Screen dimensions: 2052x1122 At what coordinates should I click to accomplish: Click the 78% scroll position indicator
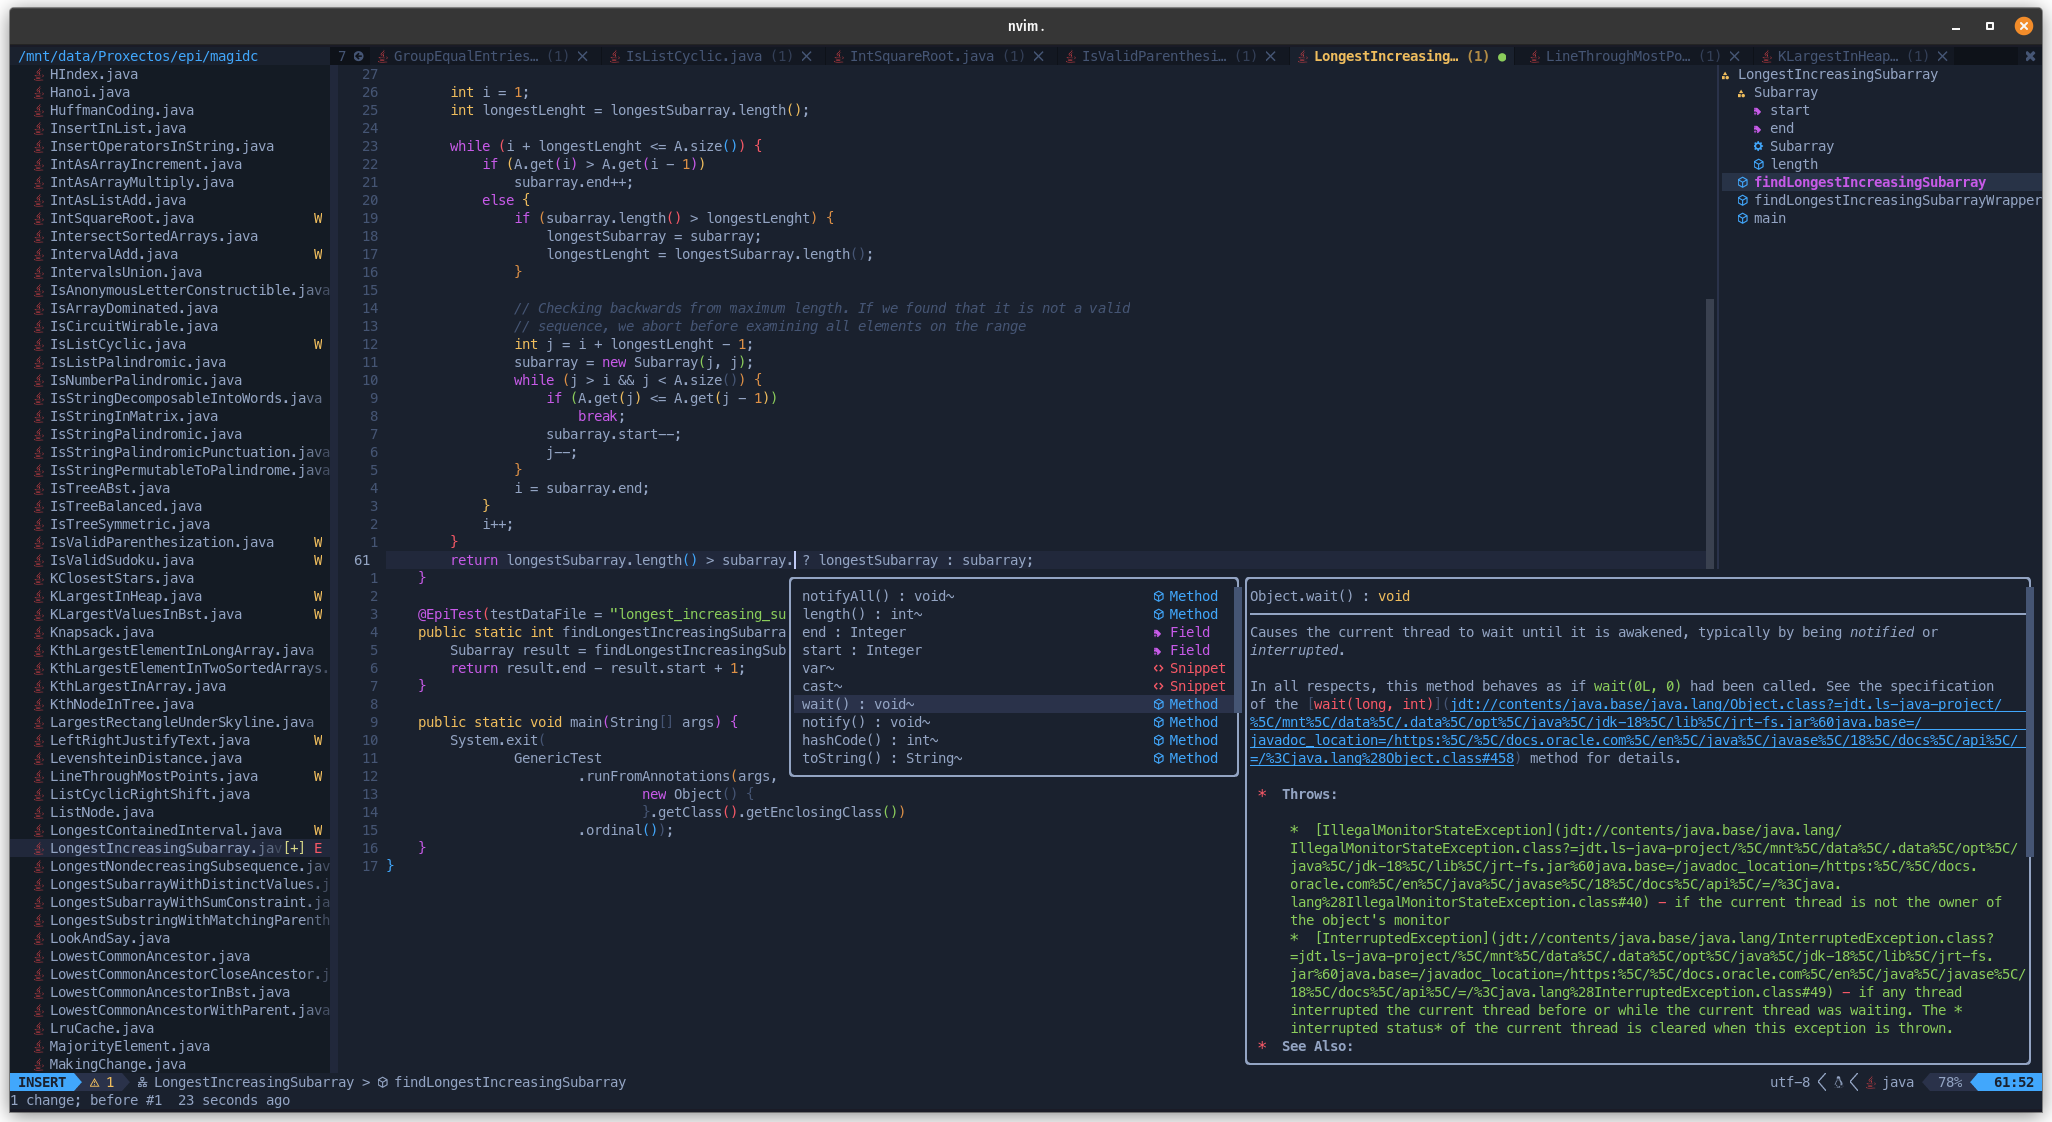coord(1949,1082)
